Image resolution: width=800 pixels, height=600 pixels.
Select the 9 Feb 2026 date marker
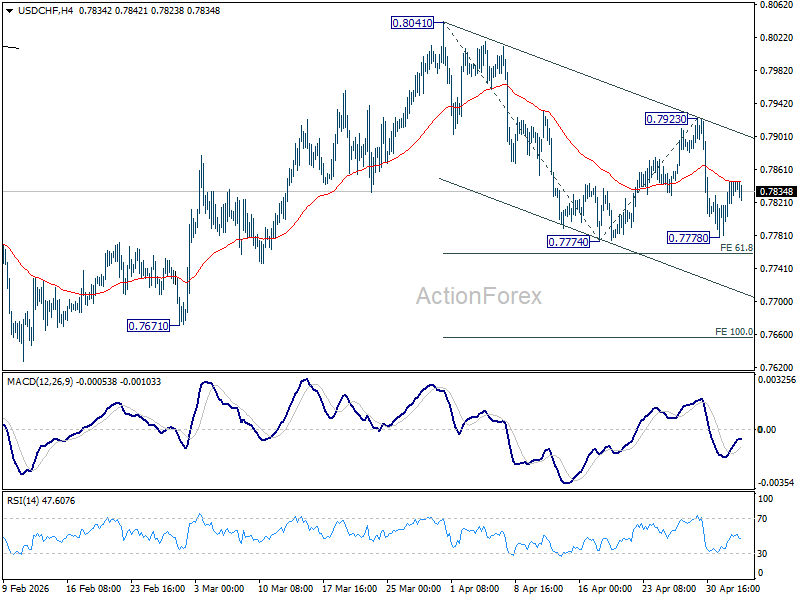click(26, 588)
